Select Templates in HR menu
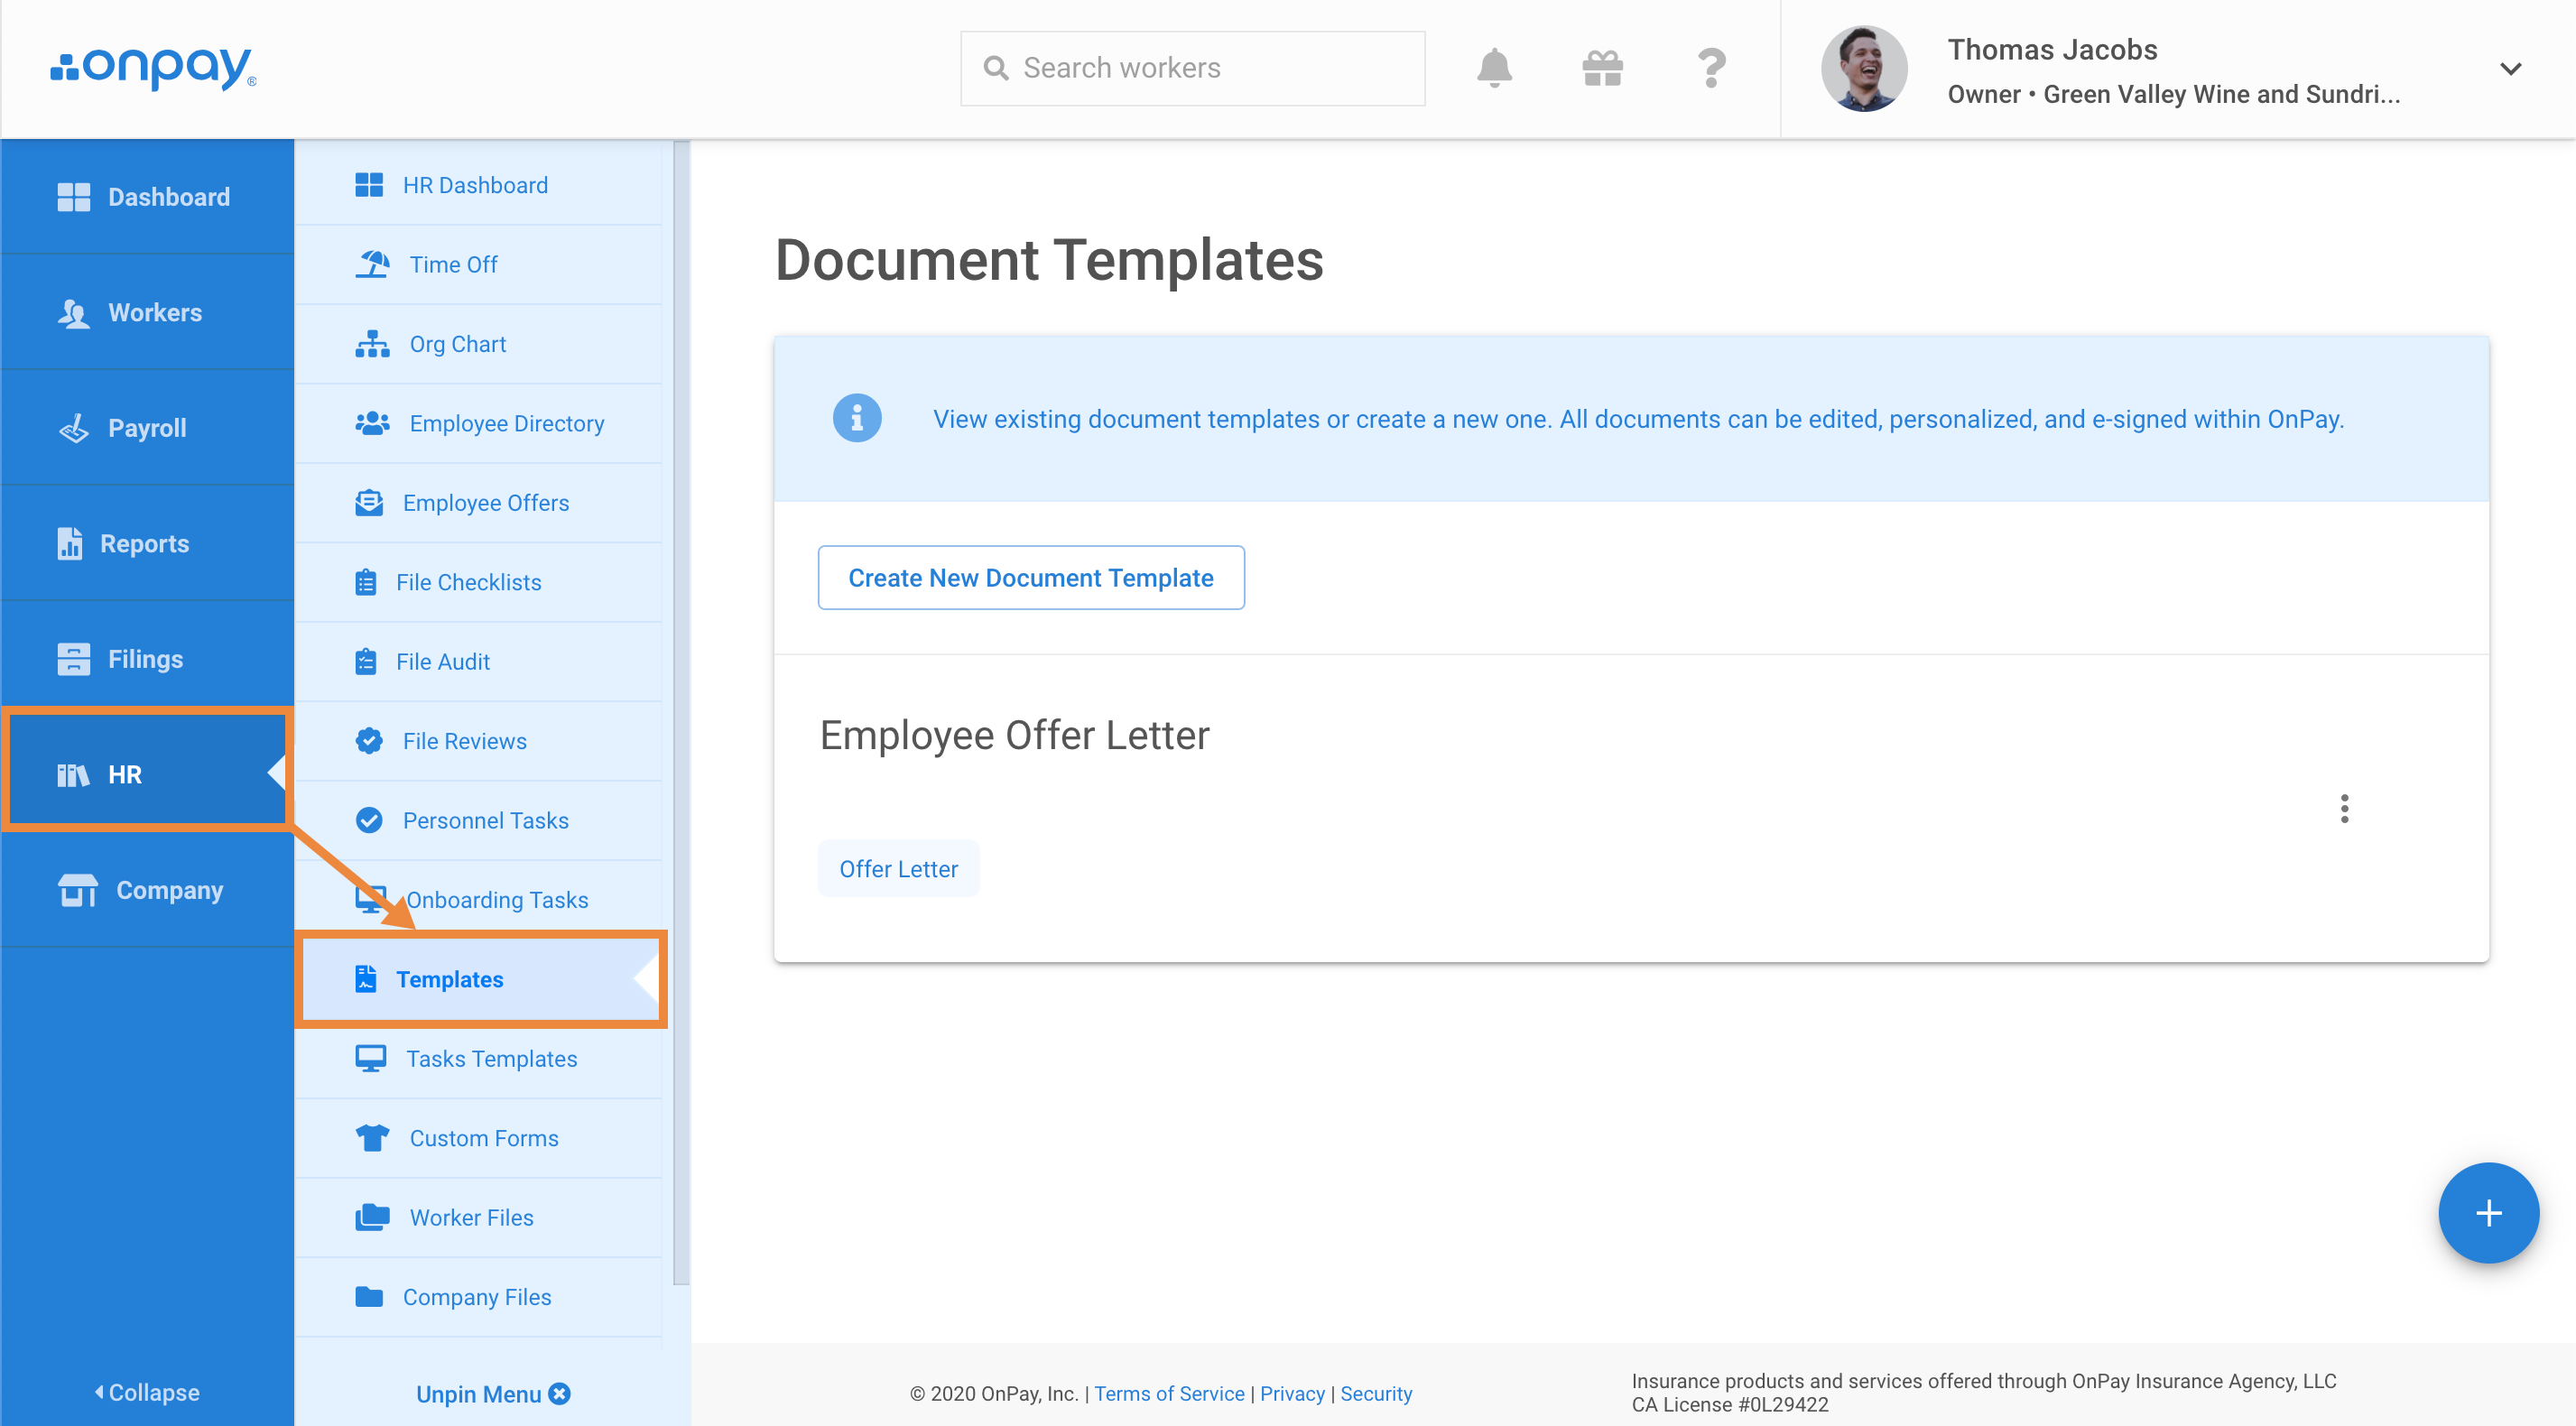 [479, 979]
